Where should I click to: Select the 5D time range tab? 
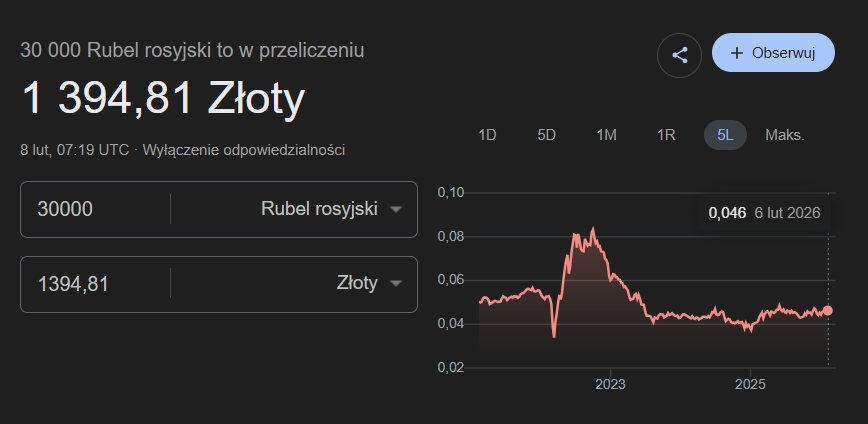(x=546, y=134)
